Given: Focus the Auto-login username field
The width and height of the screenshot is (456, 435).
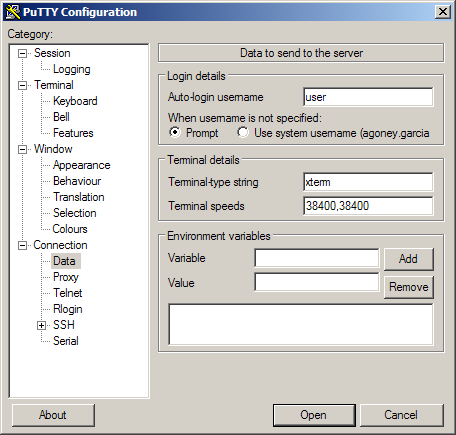Looking at the screenshot, I should pyautogui.click(x=368, y=97).
